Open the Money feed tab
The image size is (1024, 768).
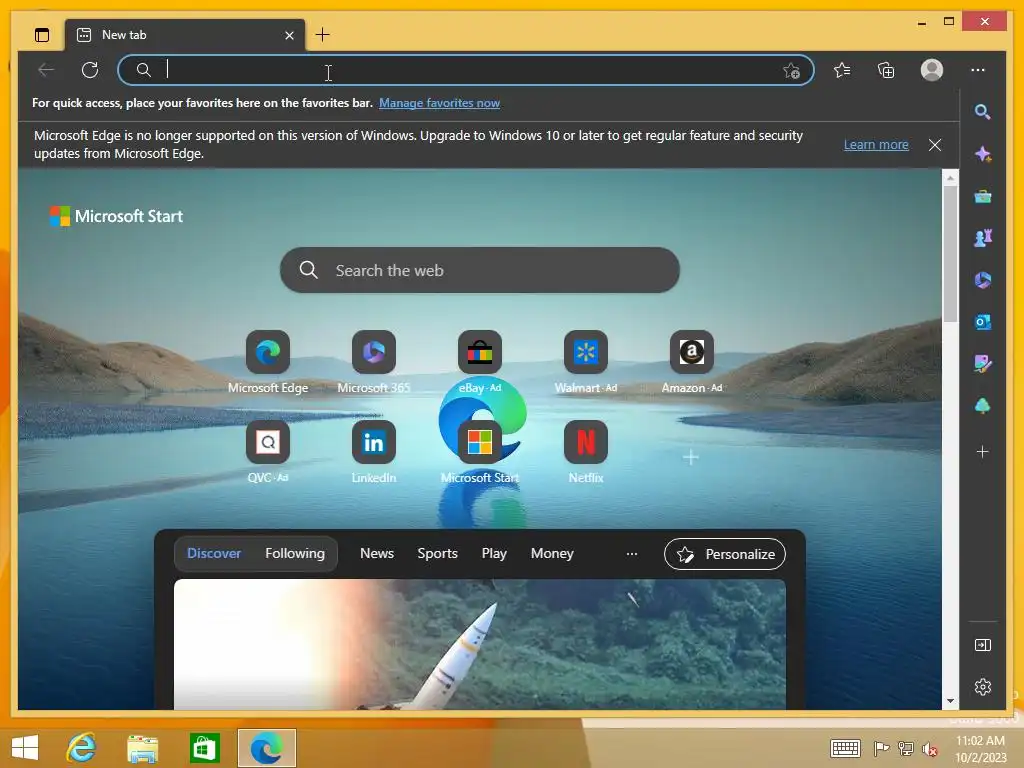(552, 554)
